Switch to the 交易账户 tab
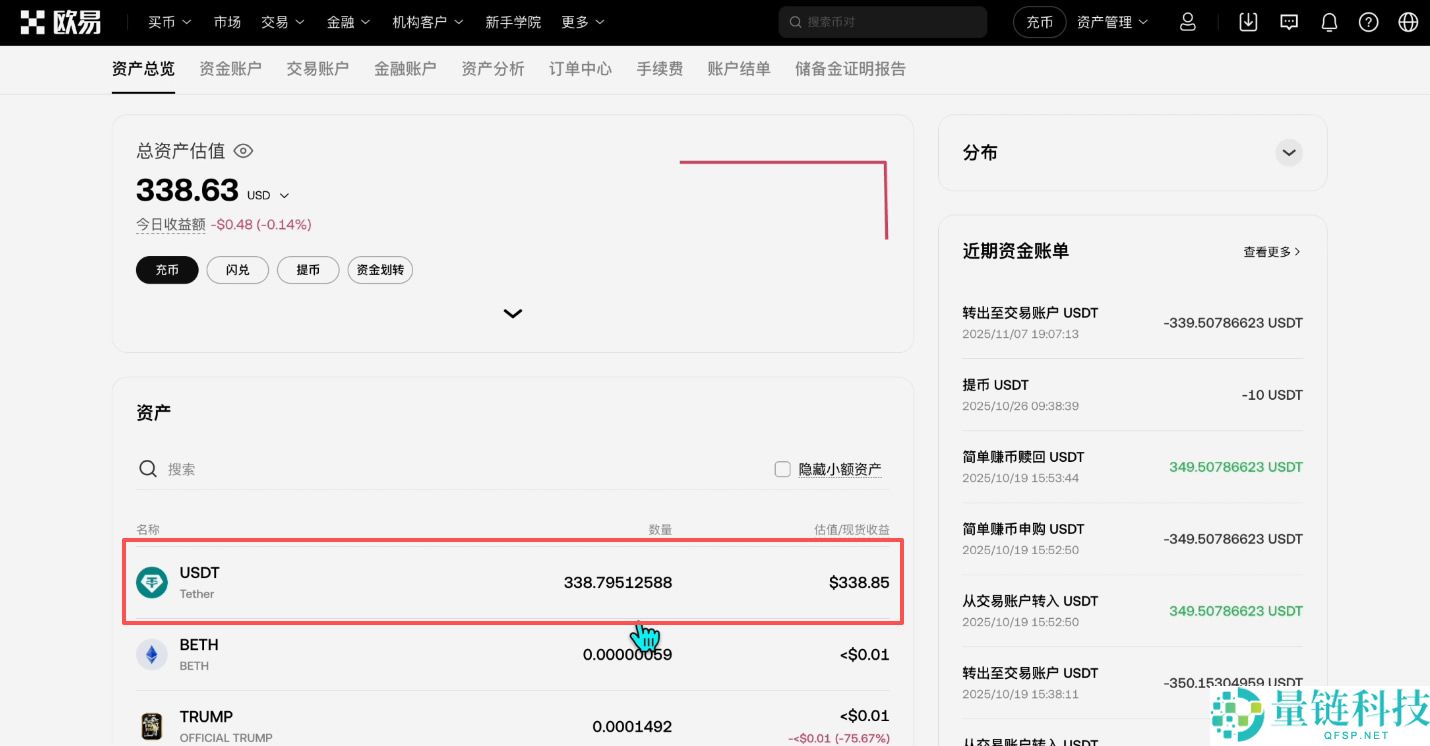Screen dimensions: 1430x746 click(x=317, y=69)
